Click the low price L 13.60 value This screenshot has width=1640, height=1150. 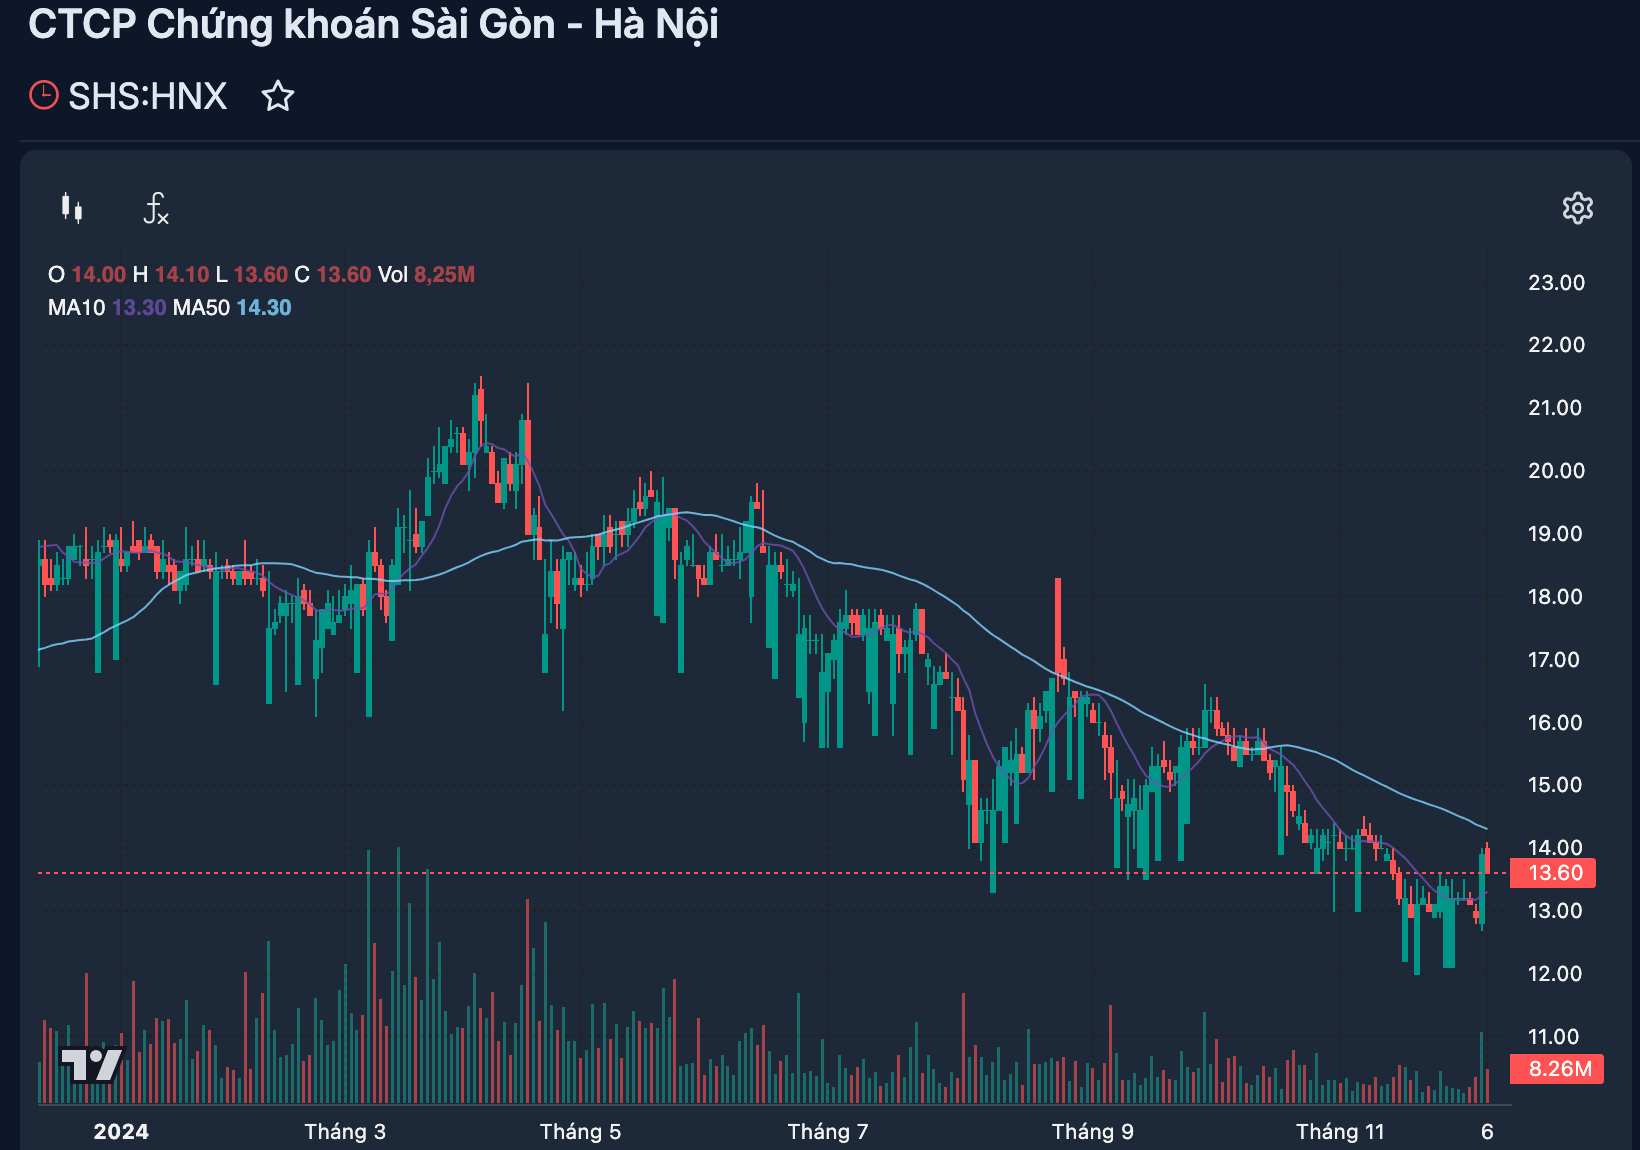pyautogui.click(x=252, y=275)
